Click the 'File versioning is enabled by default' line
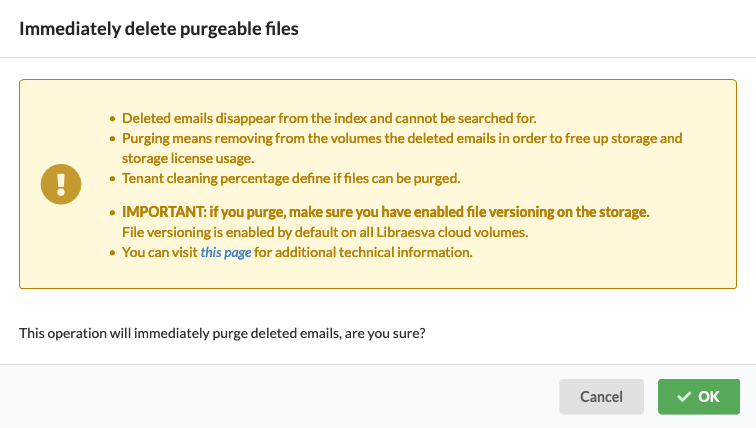The width and height of the screenshot is (756, 428). [x=325, y=232]
